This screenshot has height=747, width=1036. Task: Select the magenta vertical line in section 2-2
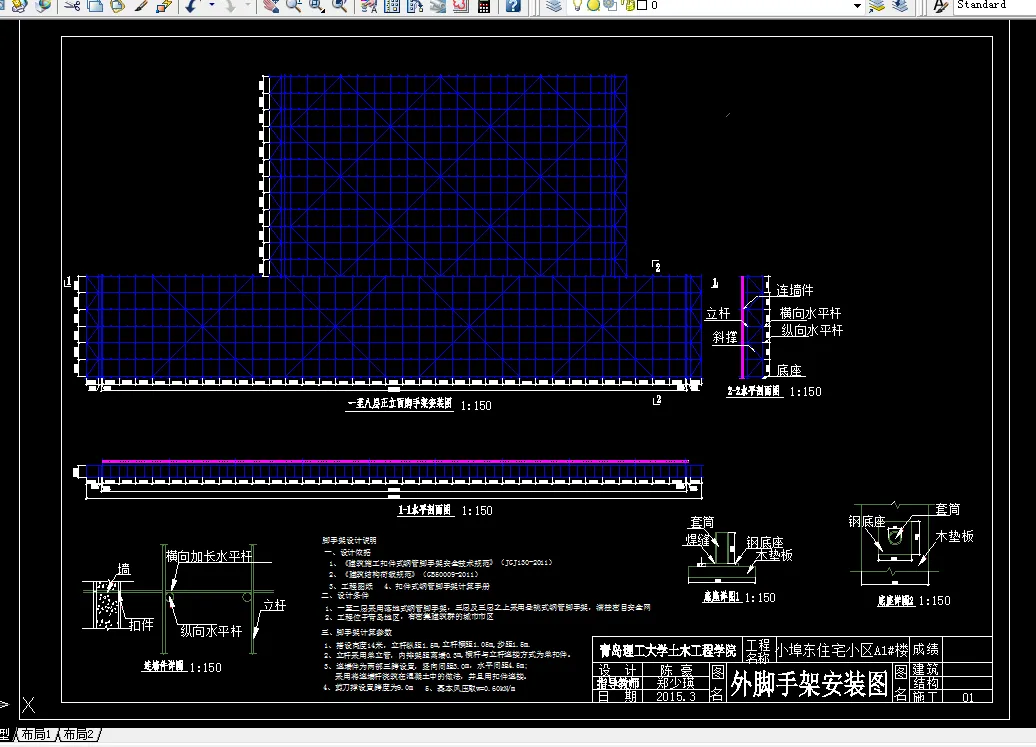743,327
